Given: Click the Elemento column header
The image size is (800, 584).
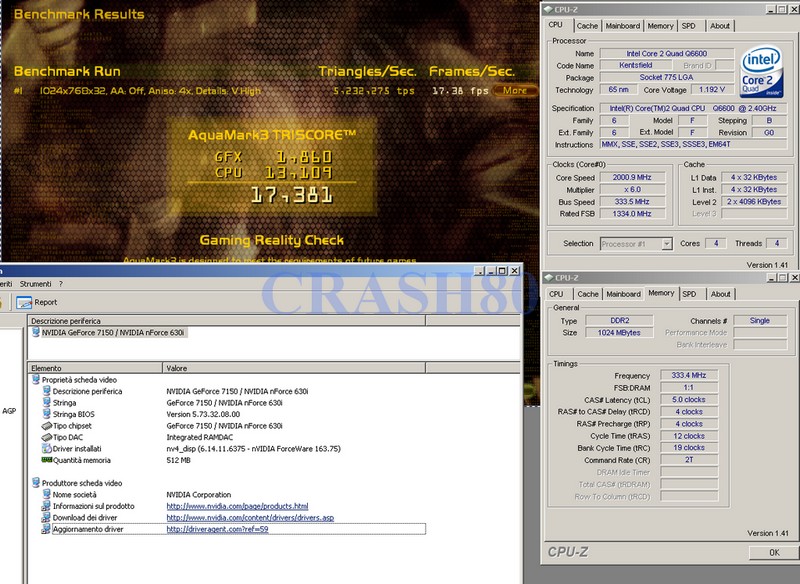Looking at the screenshot, I should pyautogui.click(x=95, y=368).
